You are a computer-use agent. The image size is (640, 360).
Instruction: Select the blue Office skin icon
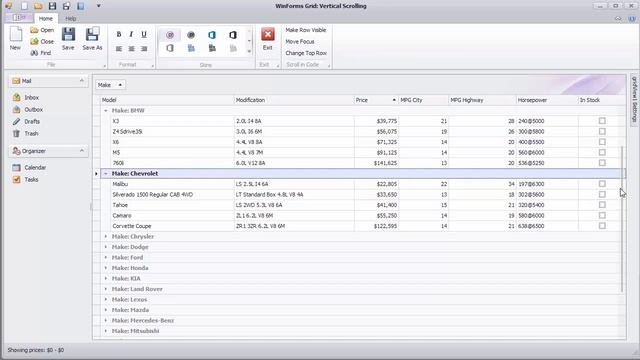click(211, 35)
